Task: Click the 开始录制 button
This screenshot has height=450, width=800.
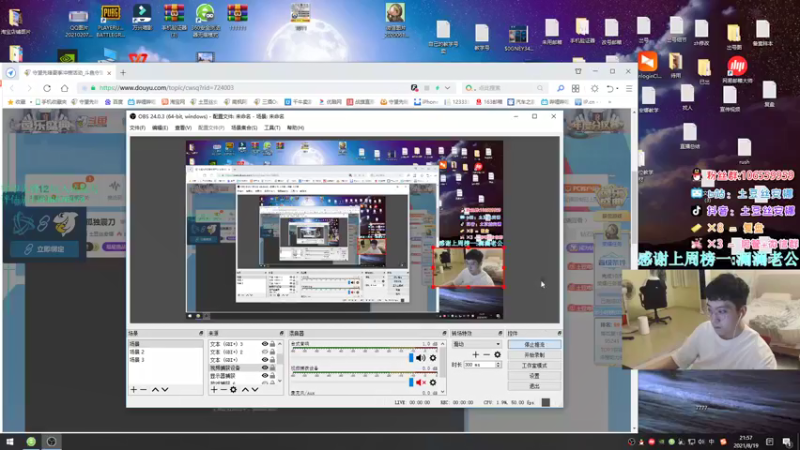Action: tap(534, 355)
